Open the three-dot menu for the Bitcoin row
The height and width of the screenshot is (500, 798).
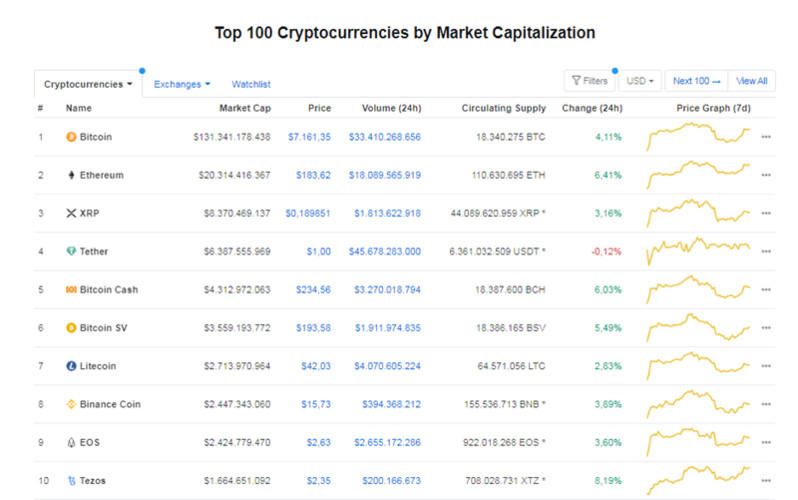[x=766, y=137]
